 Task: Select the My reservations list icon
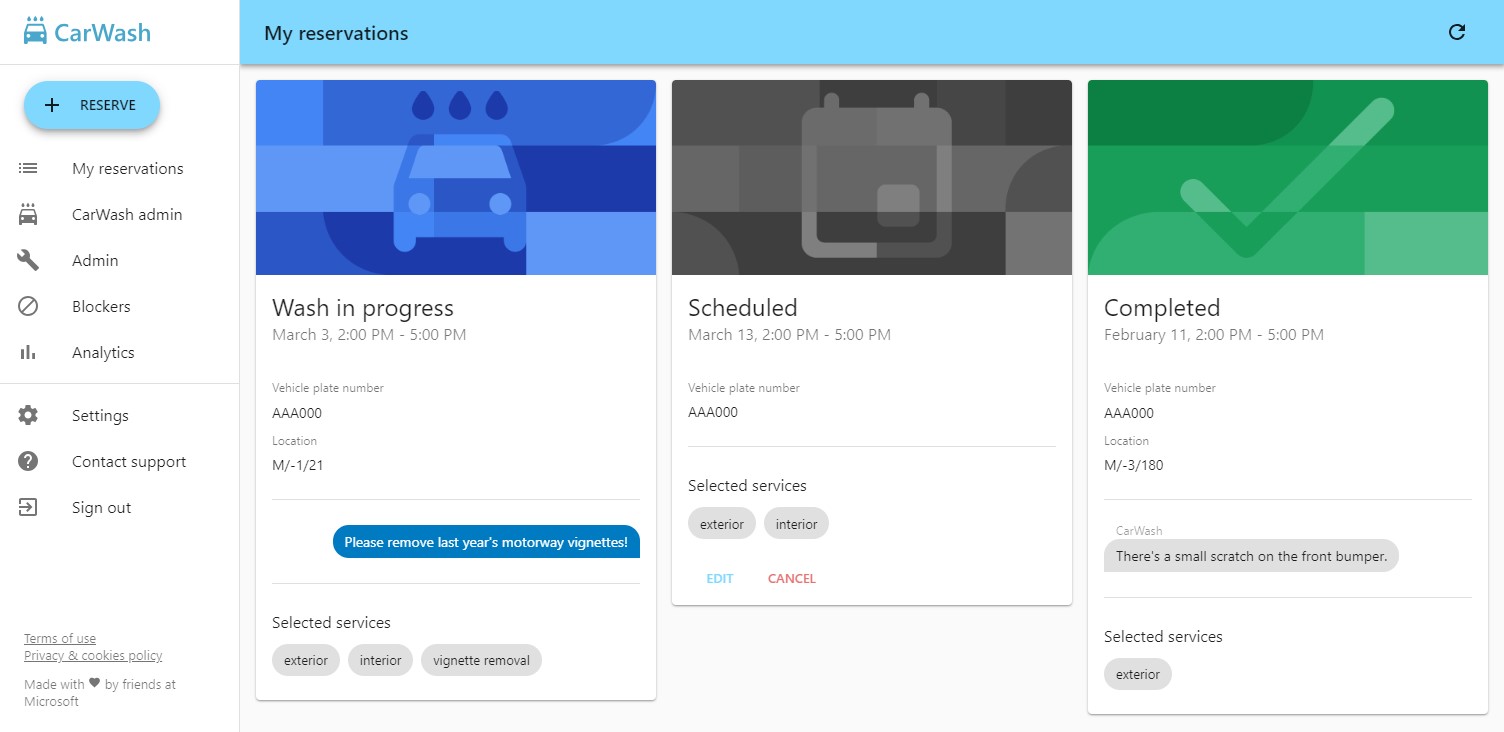pyautogui.click(x=30, y=168)
